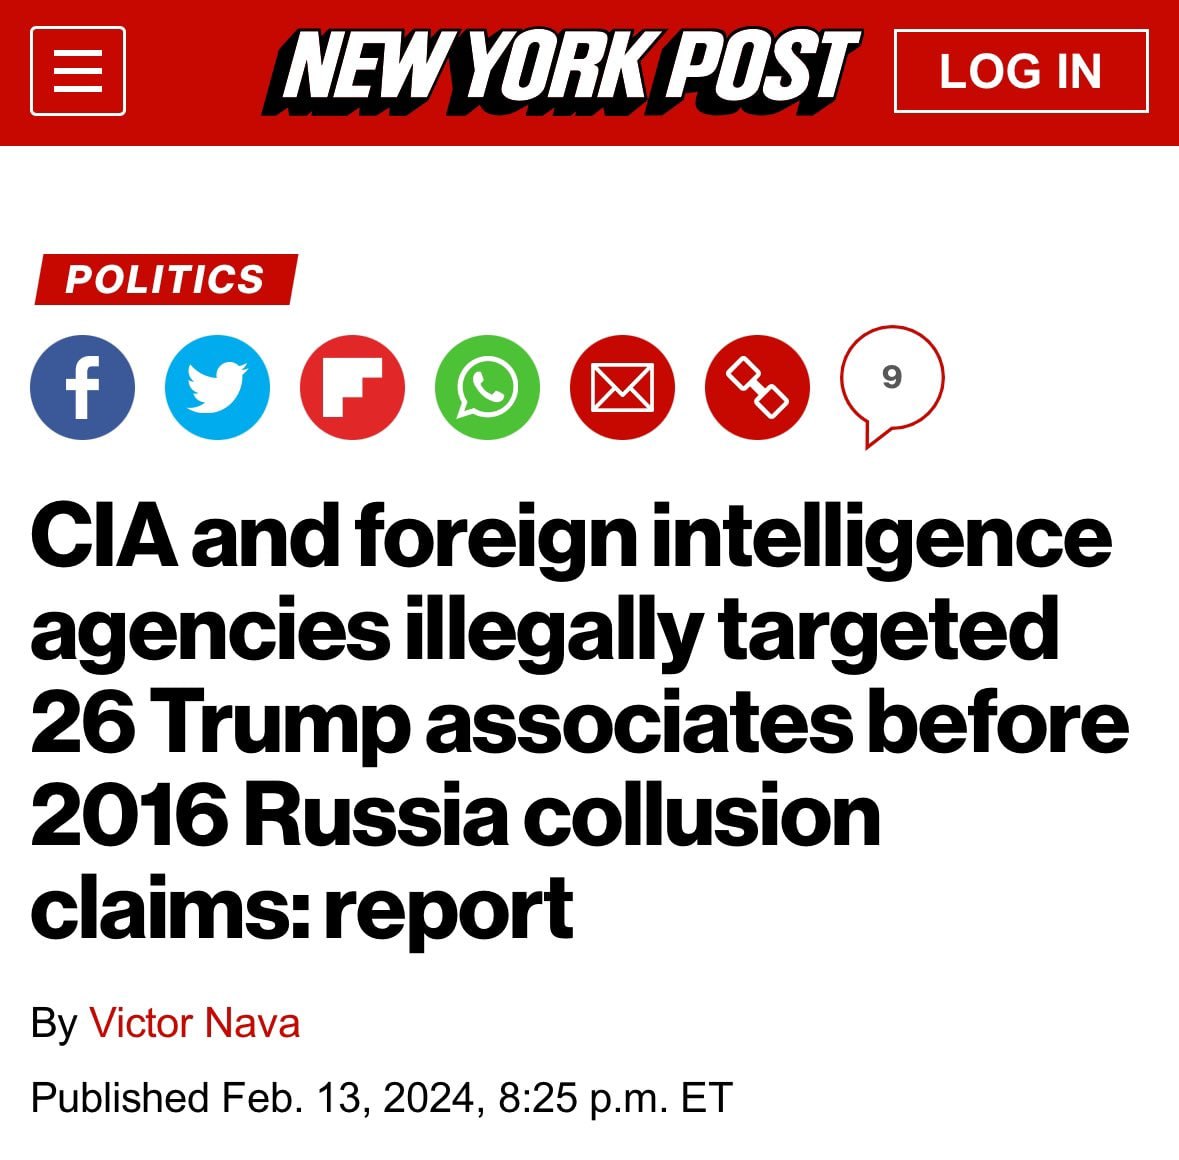Share the article via WhatsApp
1179x1160 pixels.
(487, 388)
